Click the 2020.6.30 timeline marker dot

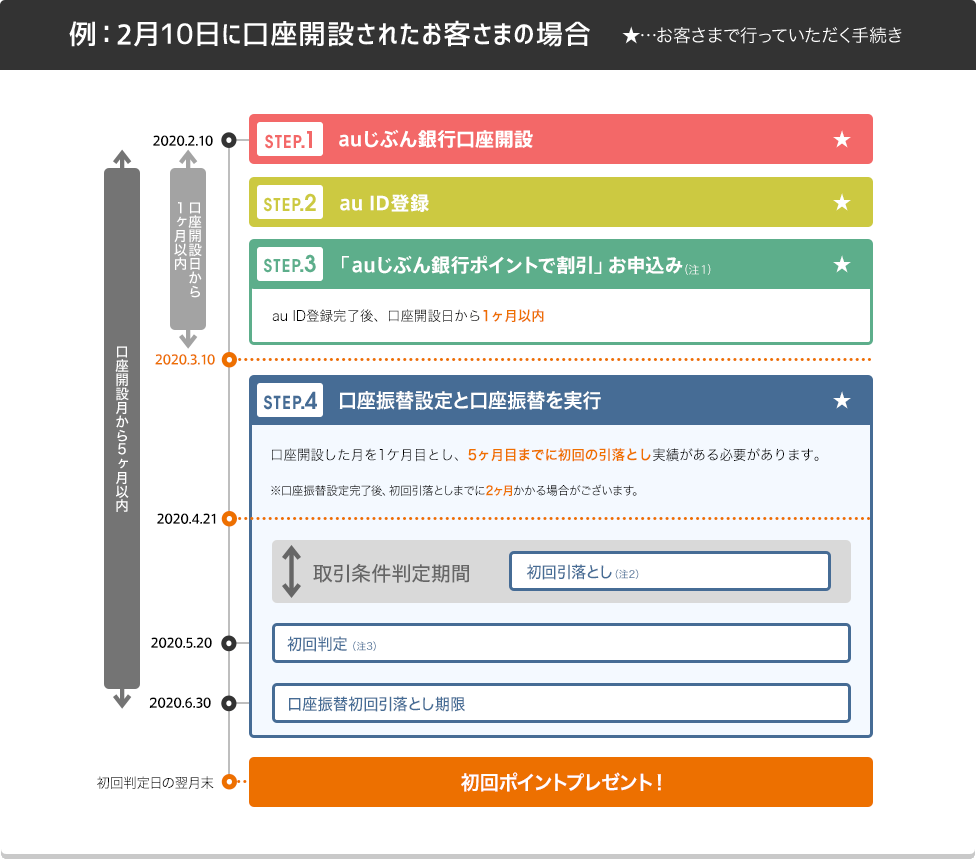click(229, 703)
